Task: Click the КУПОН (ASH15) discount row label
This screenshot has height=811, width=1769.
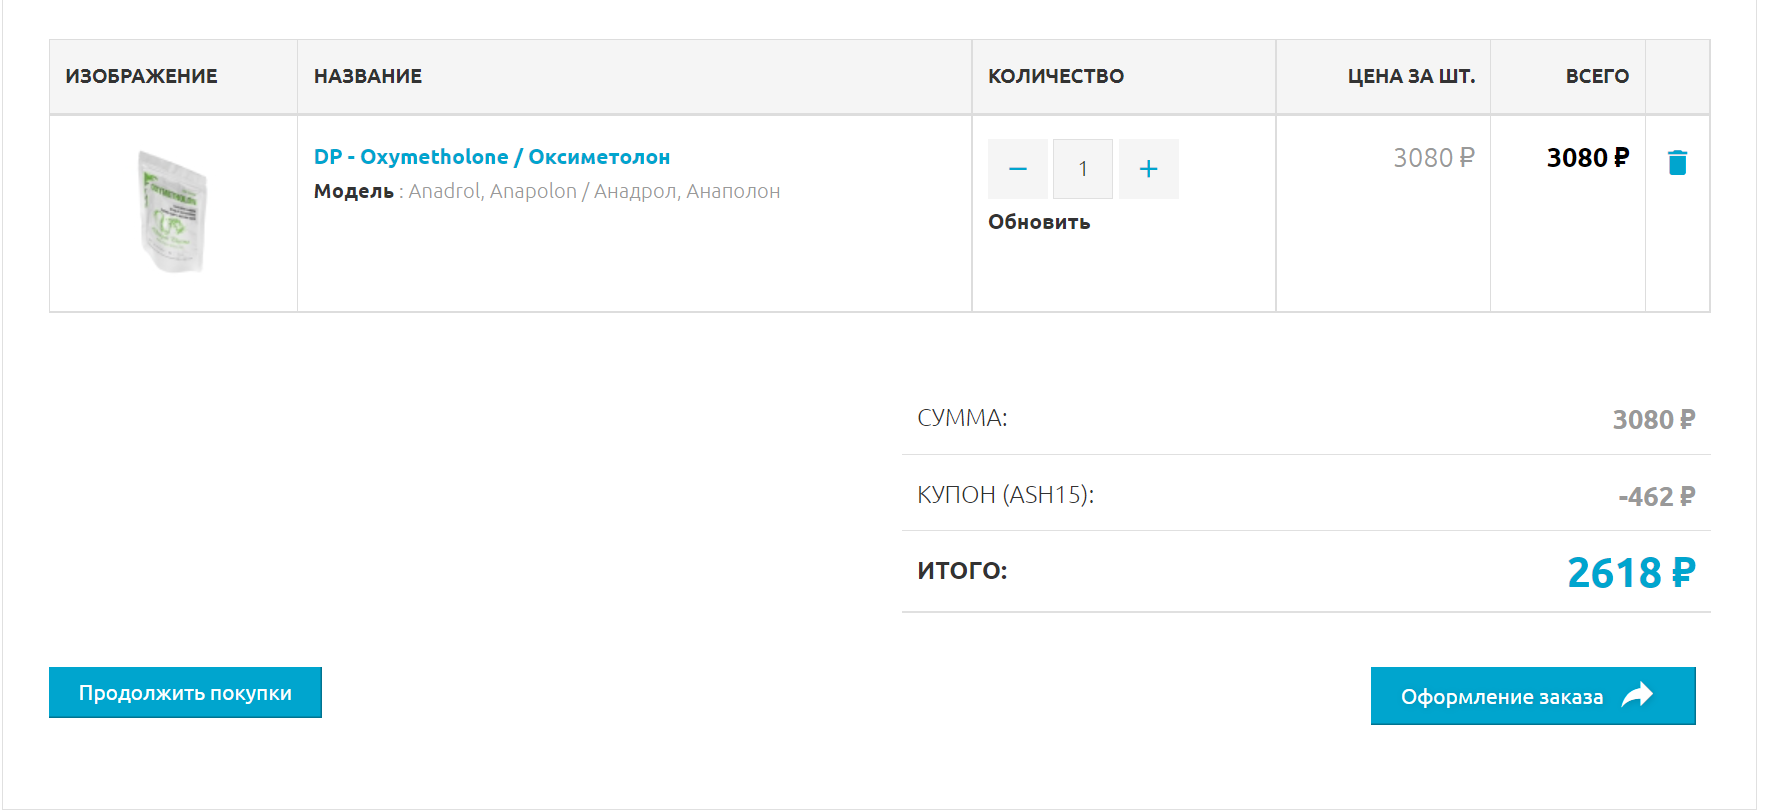Action: click(1006, 495)
